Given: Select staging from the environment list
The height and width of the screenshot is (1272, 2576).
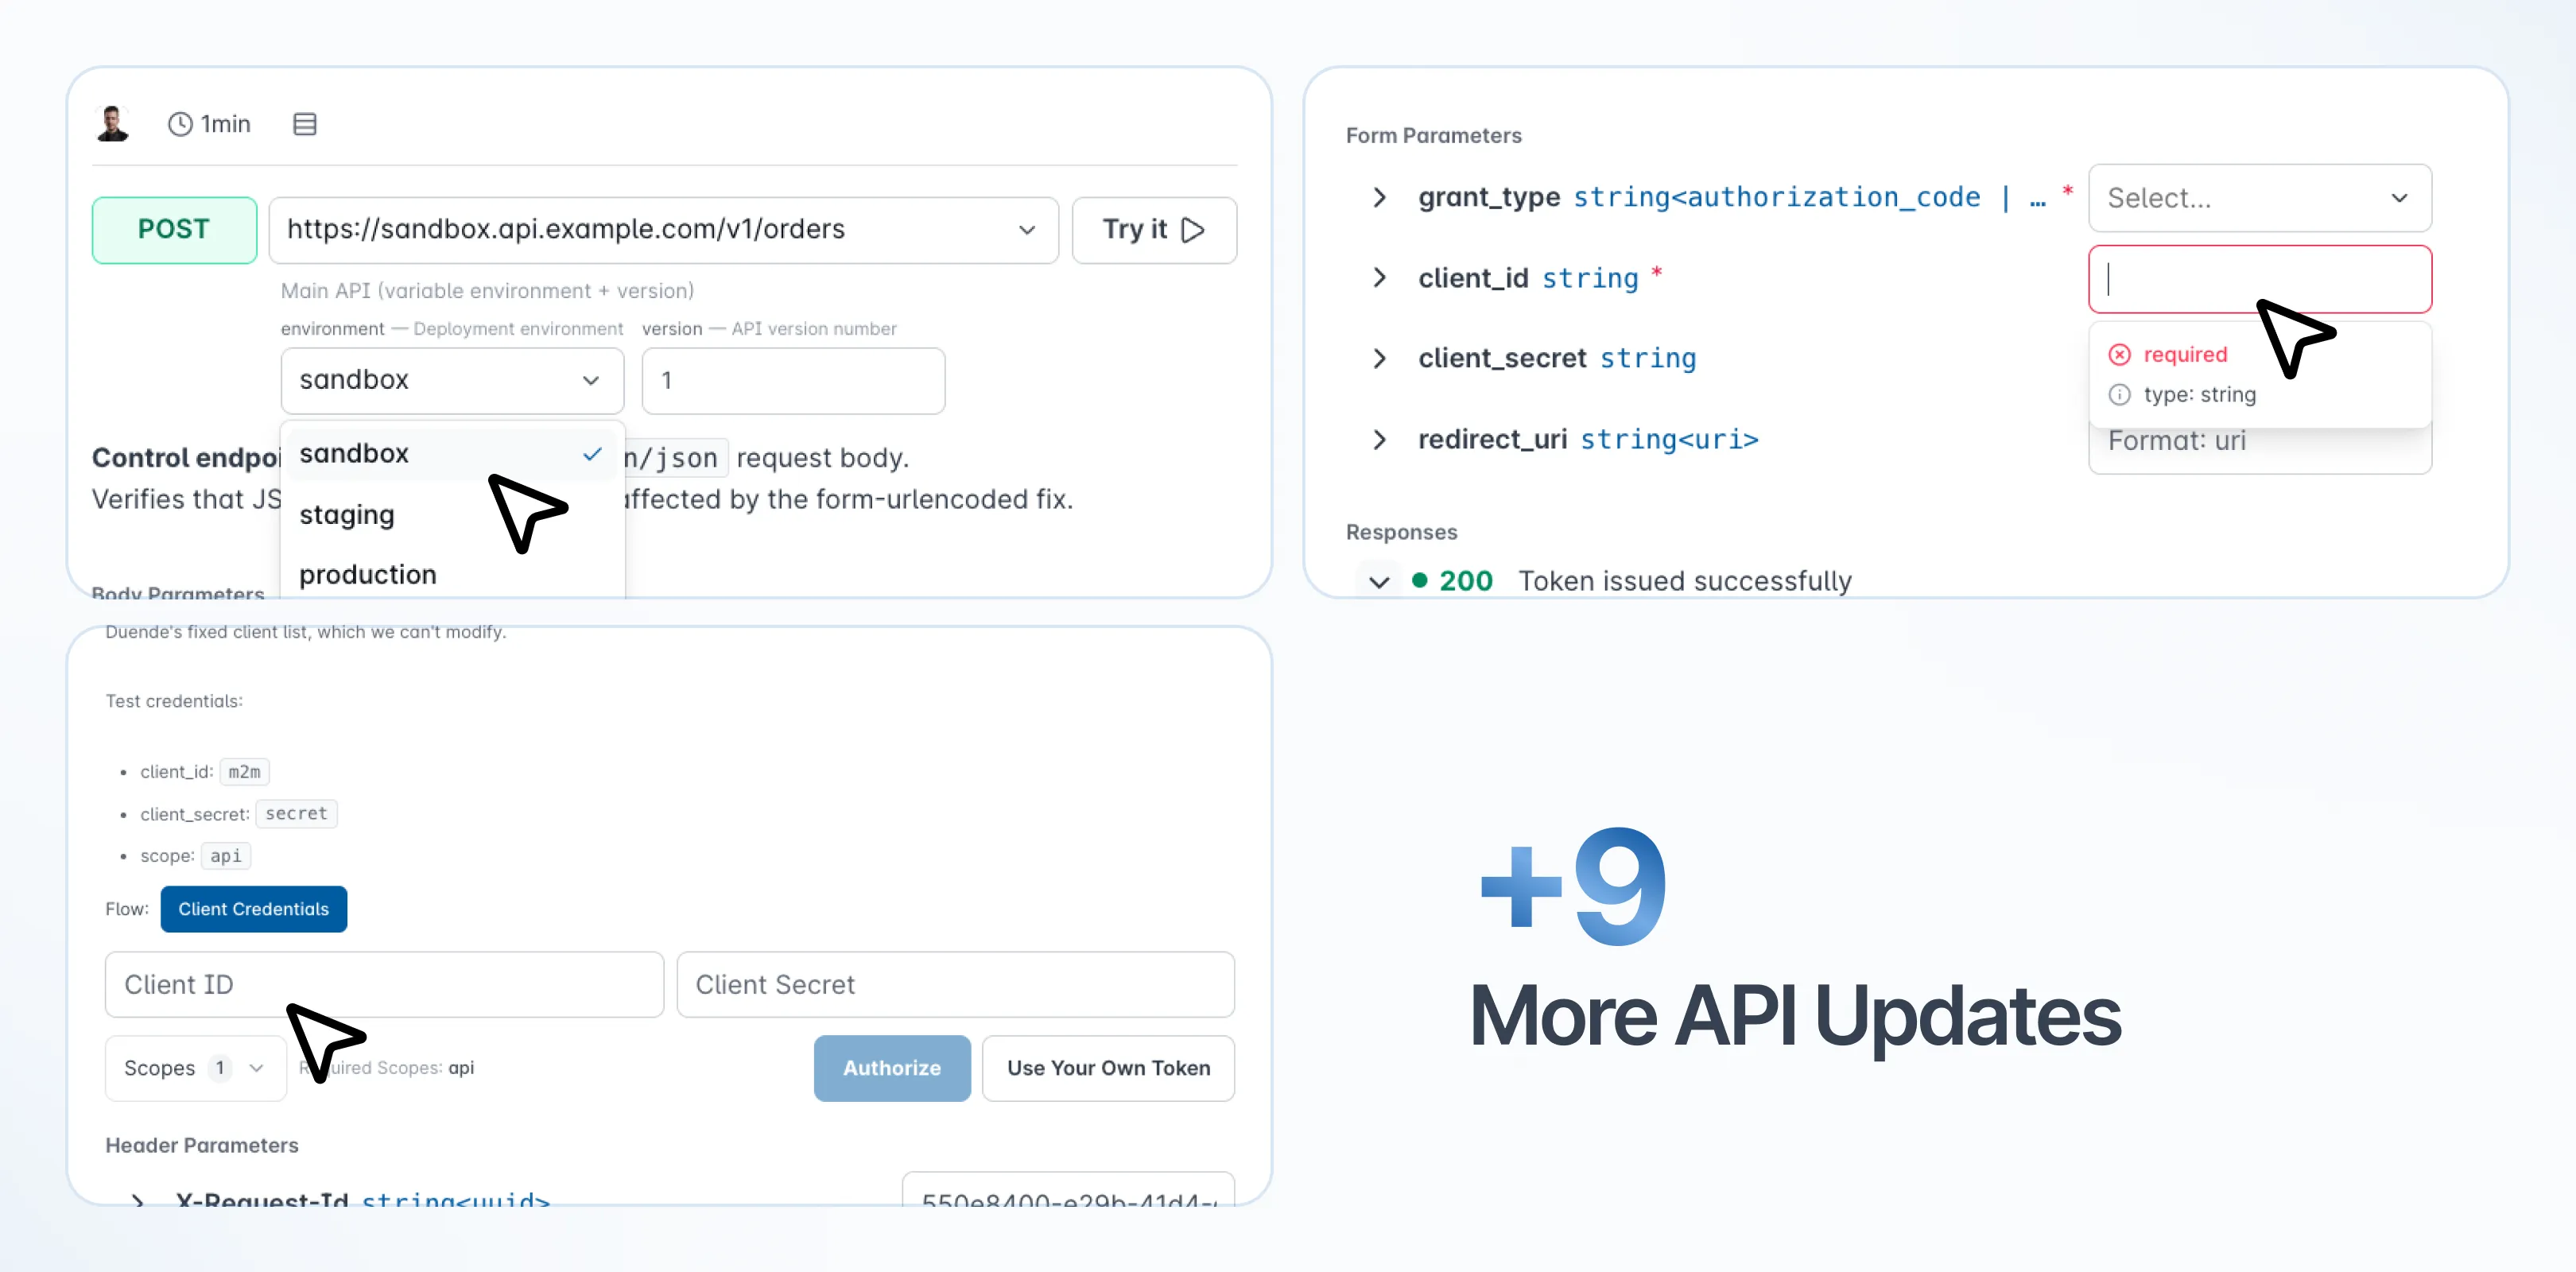Looking at the screenshot, I should [452, 515].
